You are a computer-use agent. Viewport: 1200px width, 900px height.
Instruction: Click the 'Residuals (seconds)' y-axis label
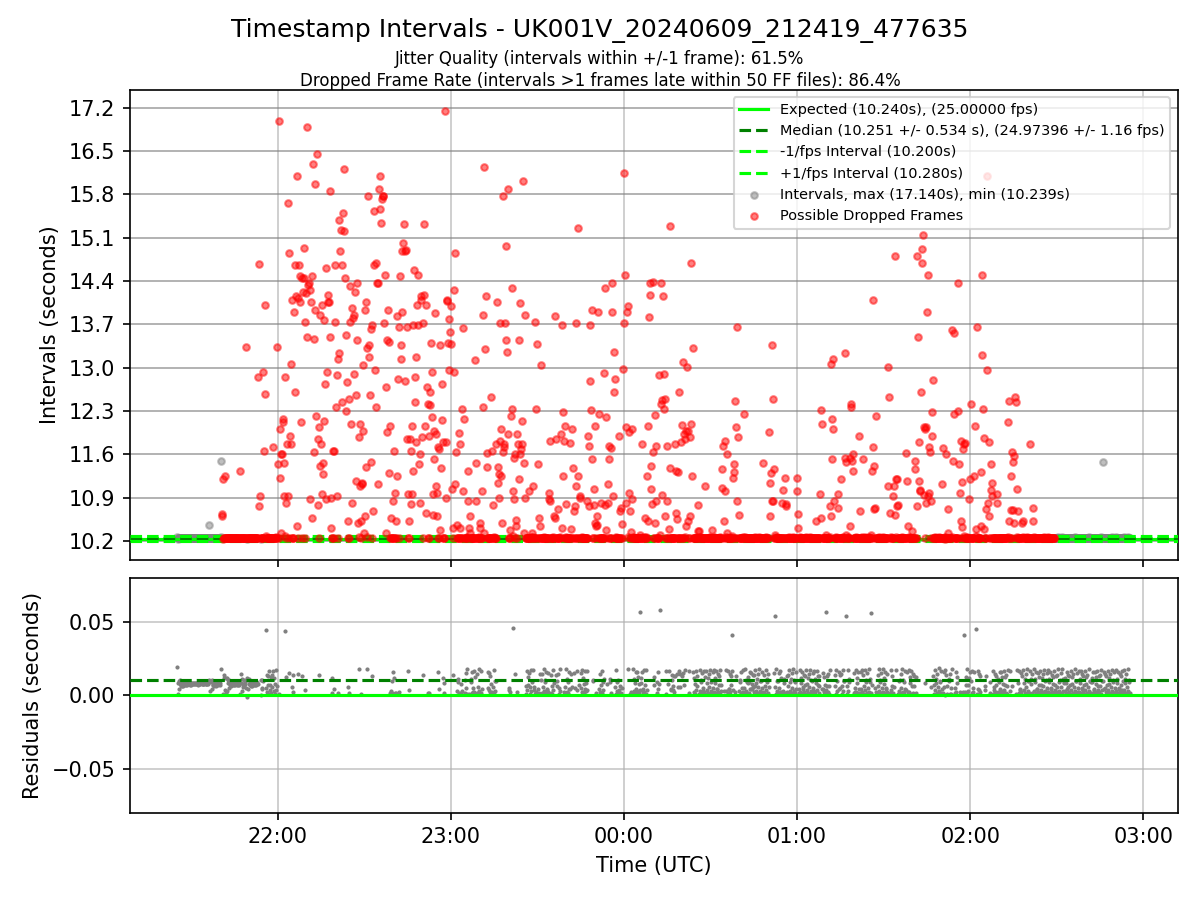(31, 696)
